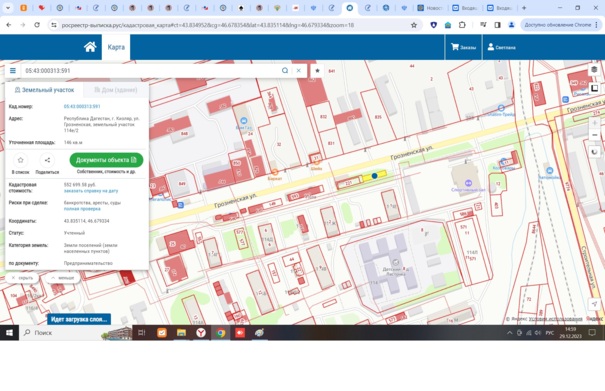Open favorites with the star button next to search
Image resolution: width=605 pixels, height=391 pixels.
click(317, 71)
